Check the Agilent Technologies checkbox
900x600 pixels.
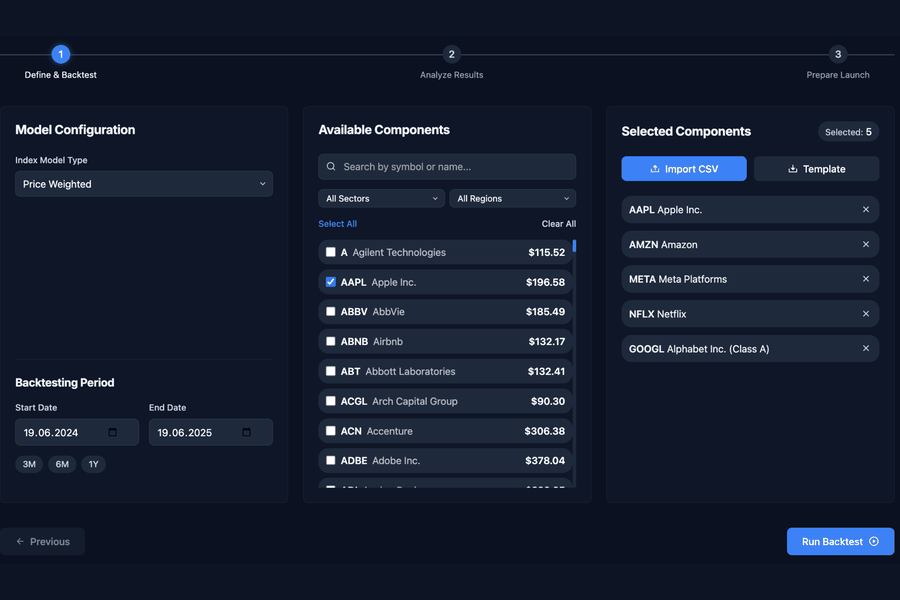[x=331, y=252]
